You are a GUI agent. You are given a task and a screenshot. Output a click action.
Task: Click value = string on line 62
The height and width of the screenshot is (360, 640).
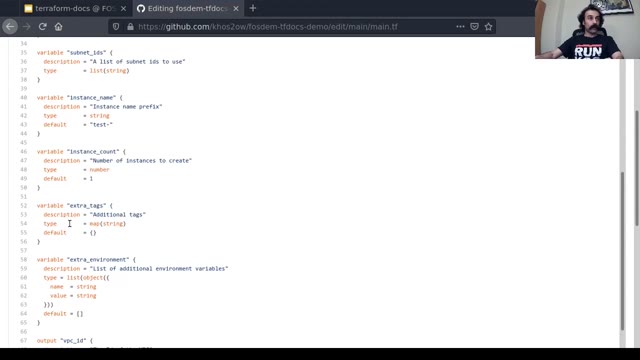[73, 296]
